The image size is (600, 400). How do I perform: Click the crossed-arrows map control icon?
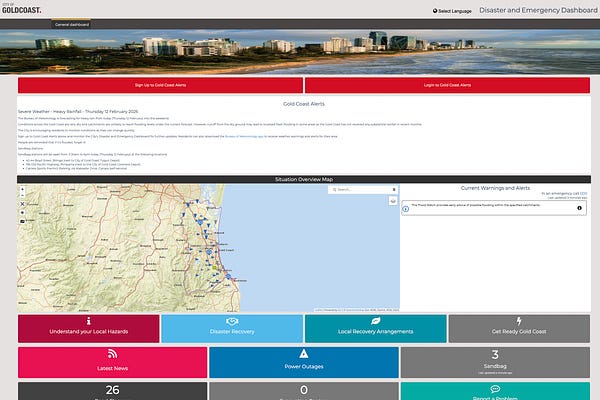[x=22, y=204]
